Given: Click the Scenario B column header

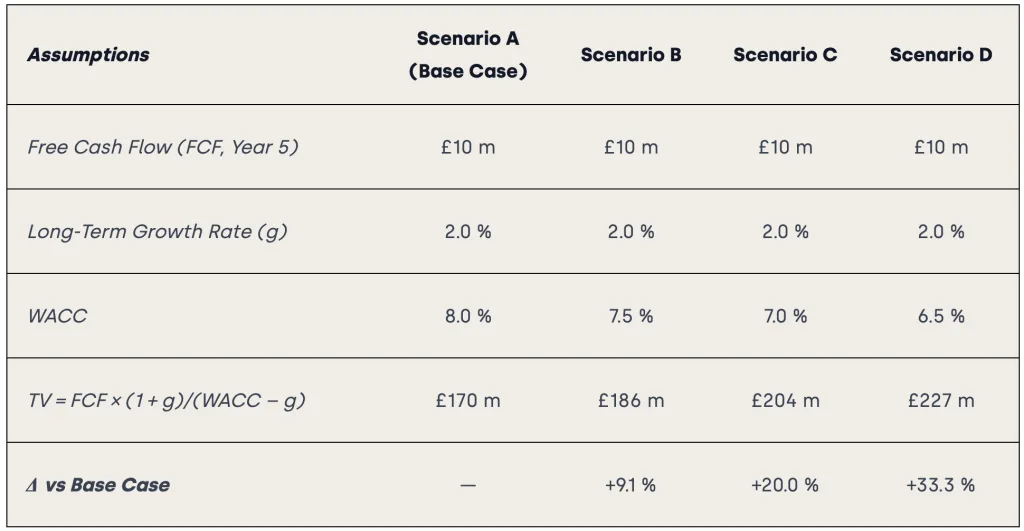Looking at the screenshot, I should (631, 55).
